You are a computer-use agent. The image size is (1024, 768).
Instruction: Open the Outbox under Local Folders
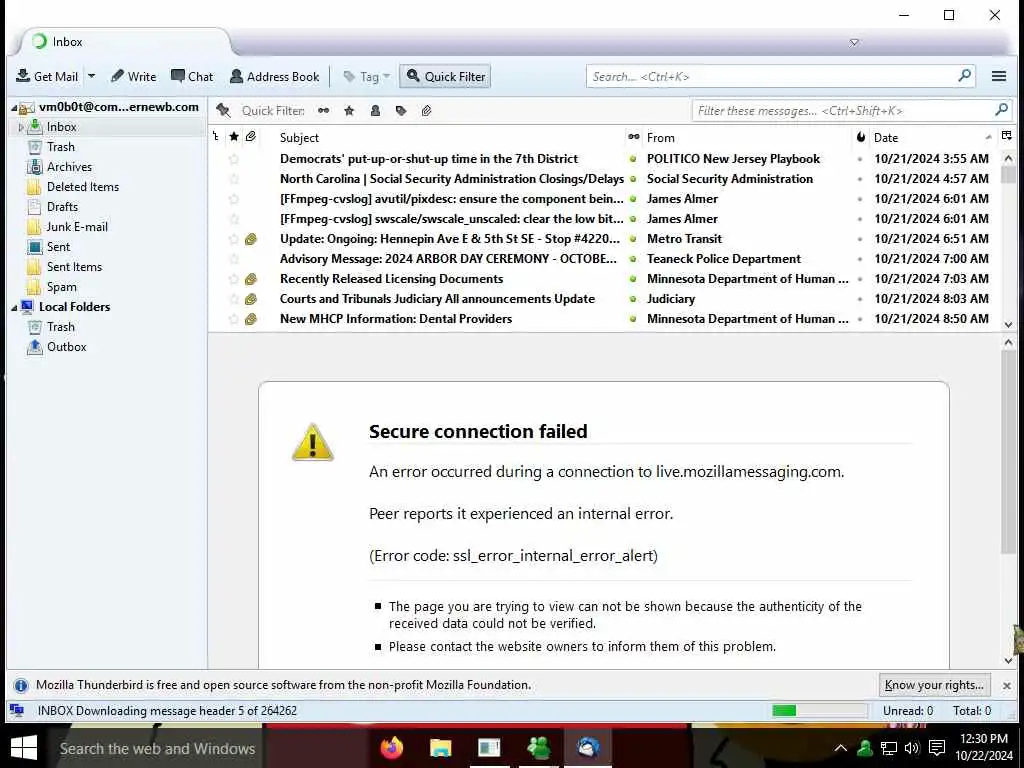click(x=67, y=347)
